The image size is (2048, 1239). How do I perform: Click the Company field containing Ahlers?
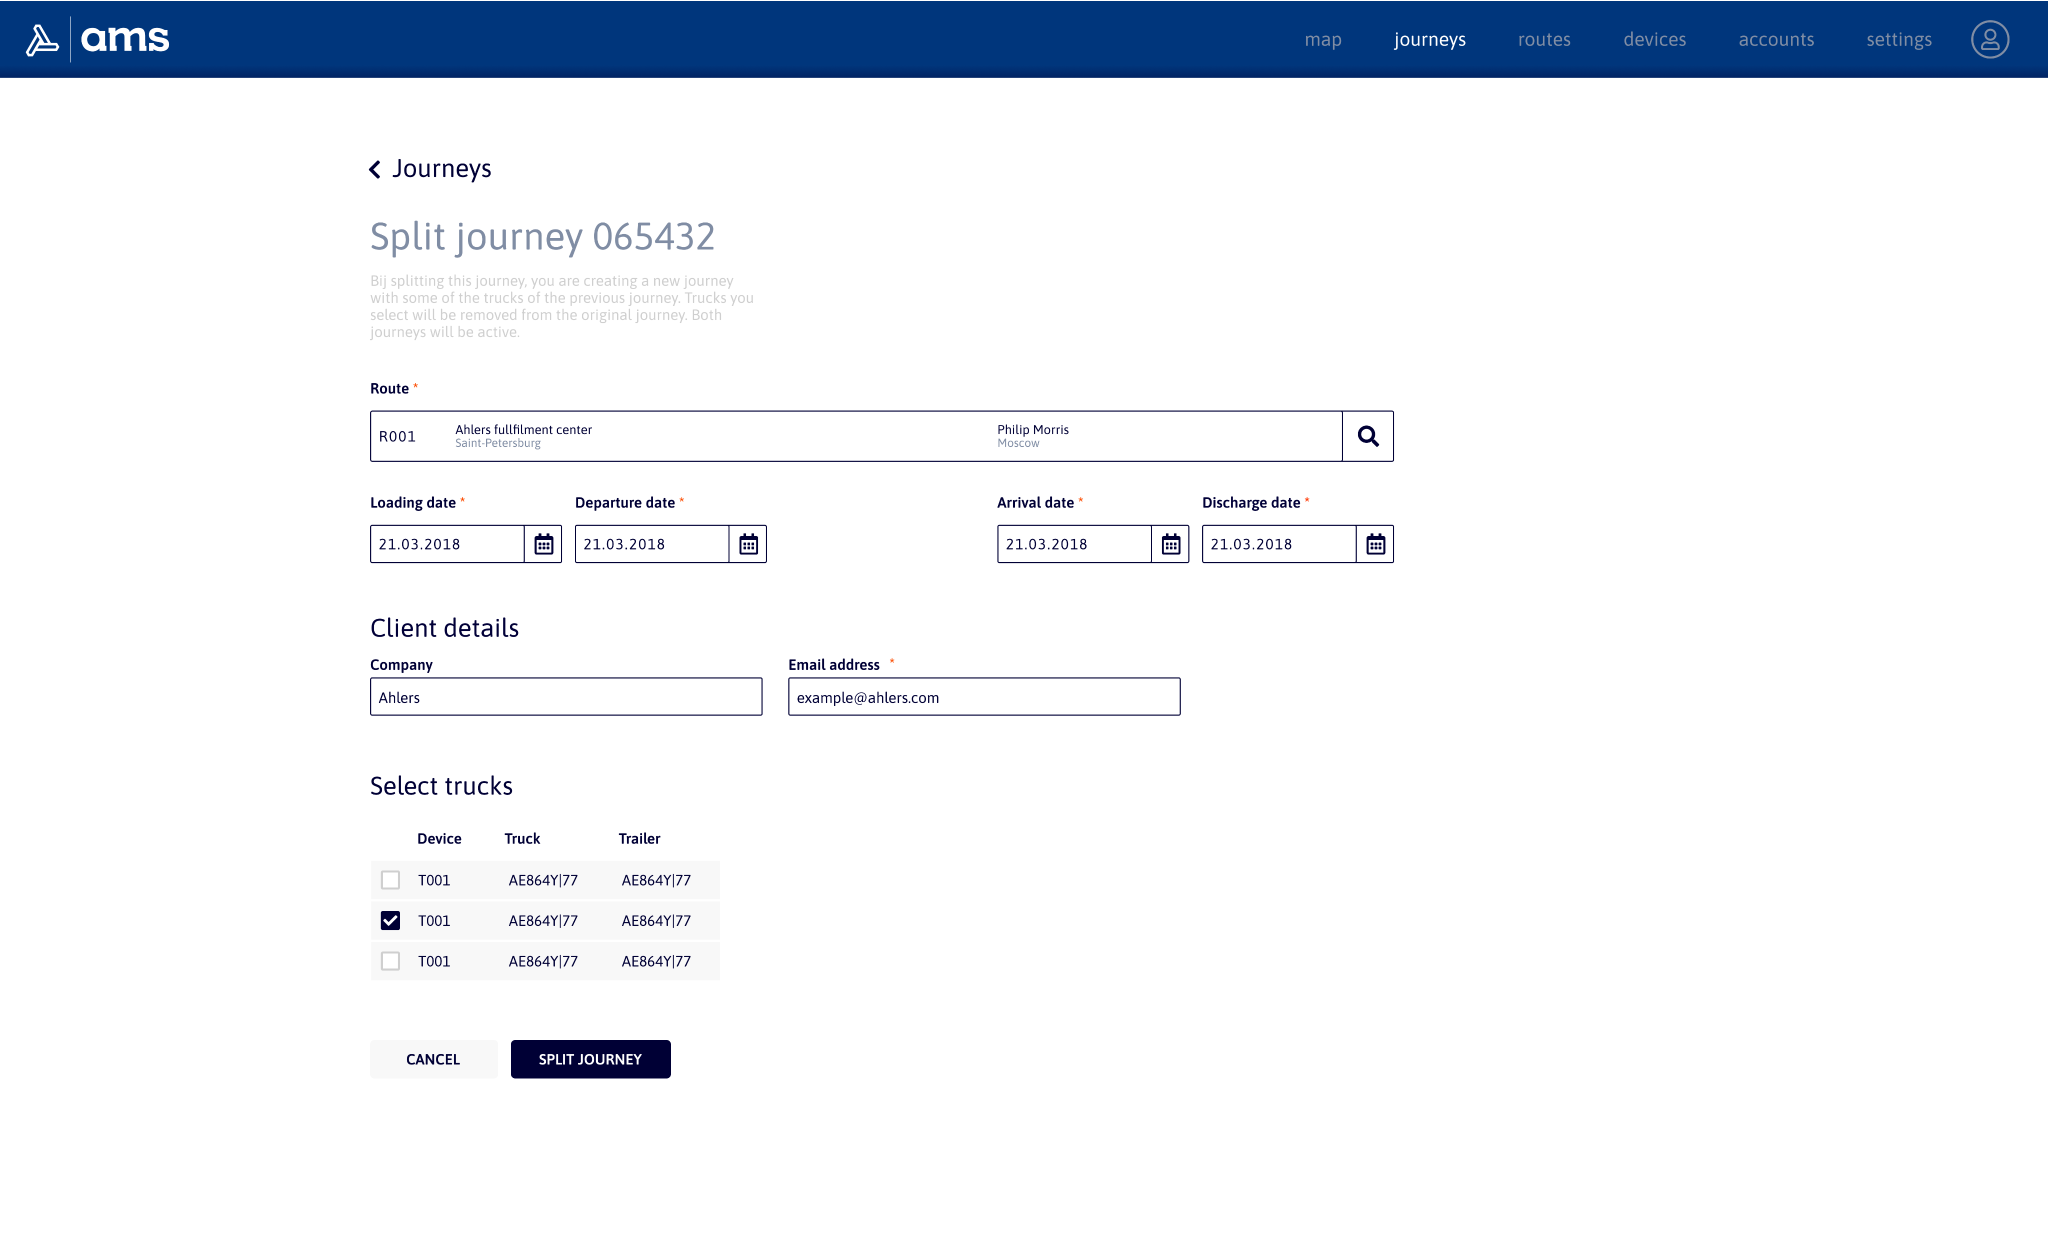[x=566, y=697]
